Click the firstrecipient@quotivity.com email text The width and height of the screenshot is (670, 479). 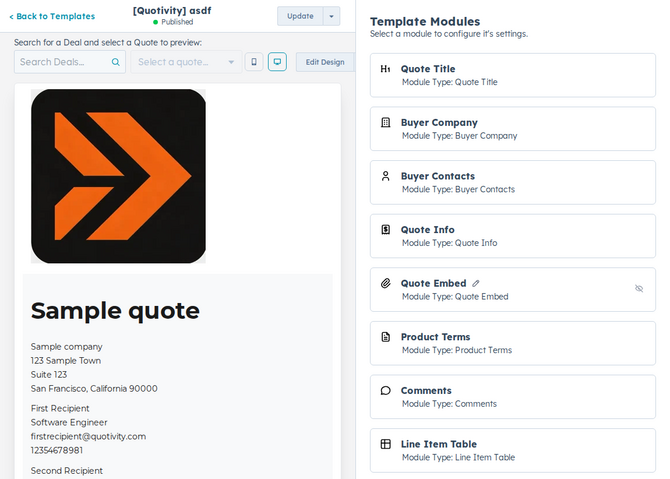(88, 436)
